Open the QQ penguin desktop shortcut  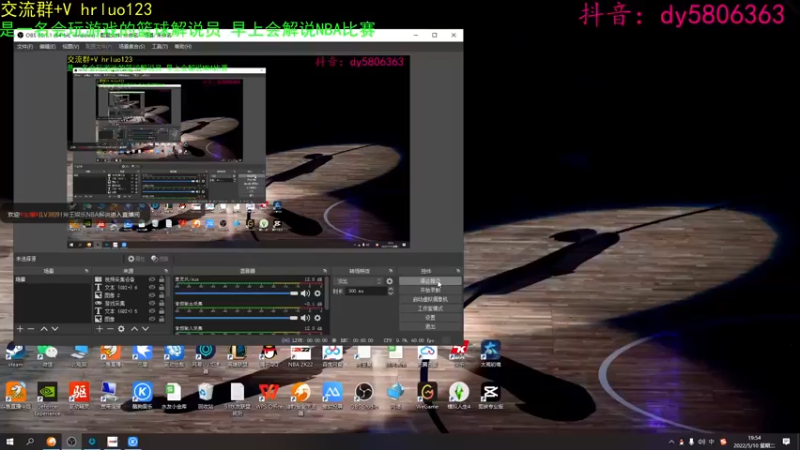(x=269, y=356)
